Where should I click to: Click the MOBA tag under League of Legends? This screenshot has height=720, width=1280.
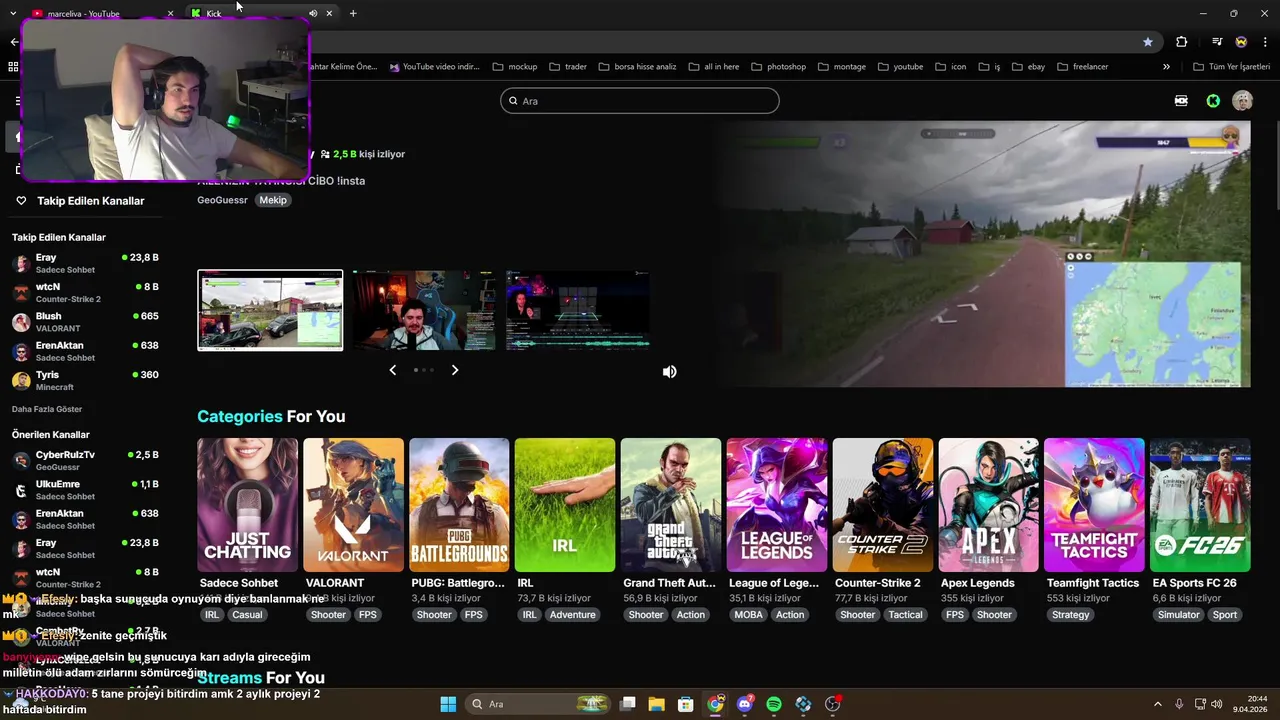[748, 615]
